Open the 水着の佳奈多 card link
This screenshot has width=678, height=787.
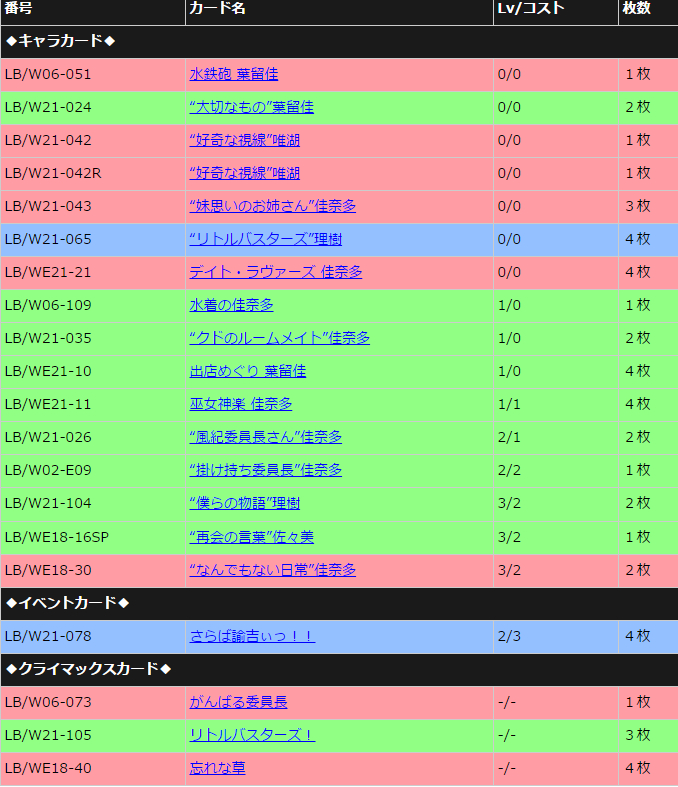point(231,306)
